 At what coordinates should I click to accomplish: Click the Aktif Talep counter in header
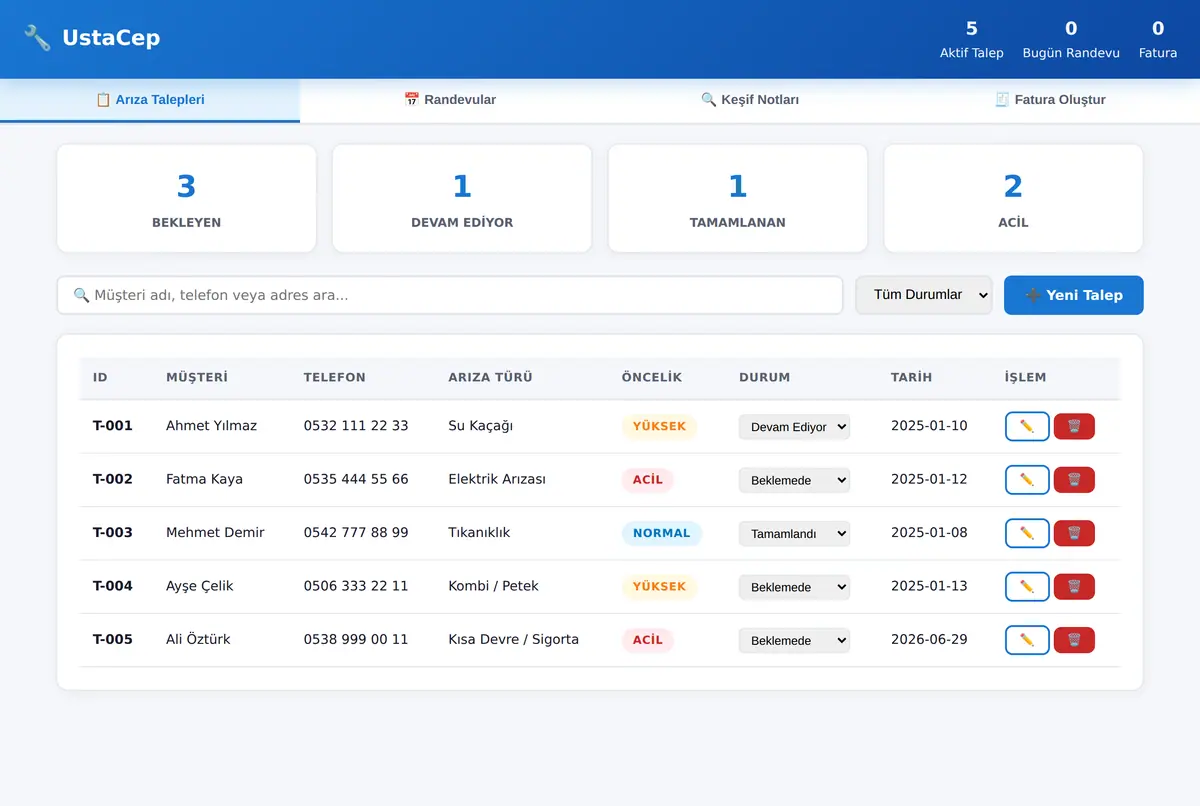click(972, 39)
